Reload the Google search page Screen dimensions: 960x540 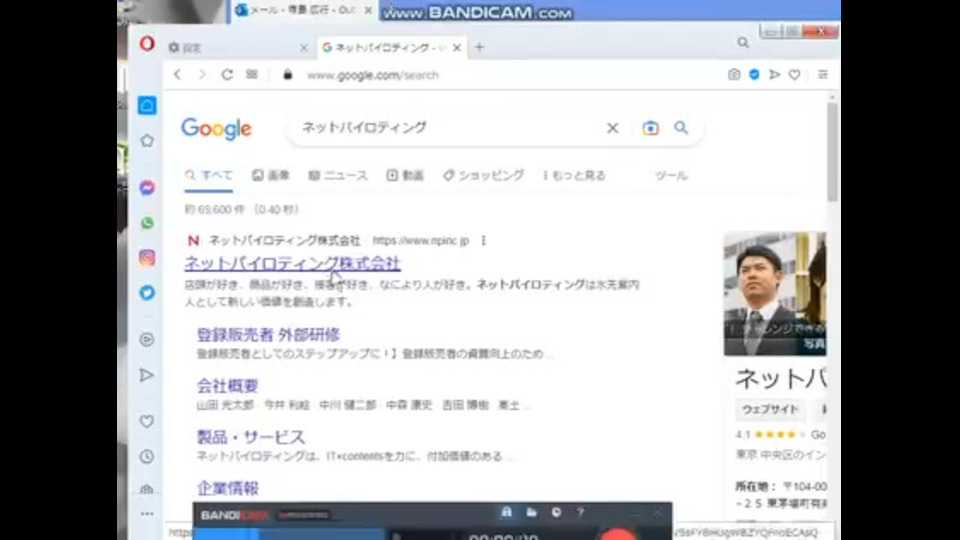[227, 75]
